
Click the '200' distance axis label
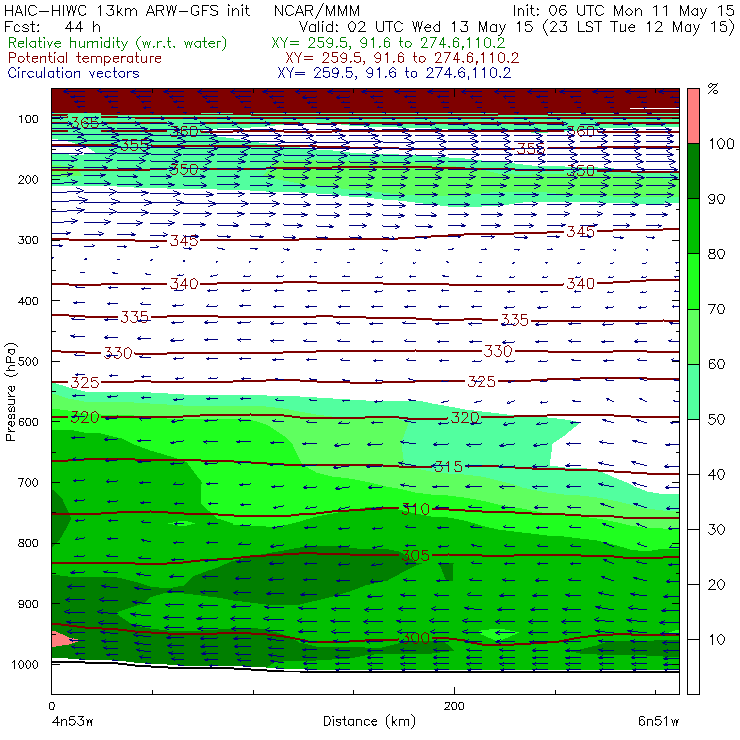(x=454, y=706)
